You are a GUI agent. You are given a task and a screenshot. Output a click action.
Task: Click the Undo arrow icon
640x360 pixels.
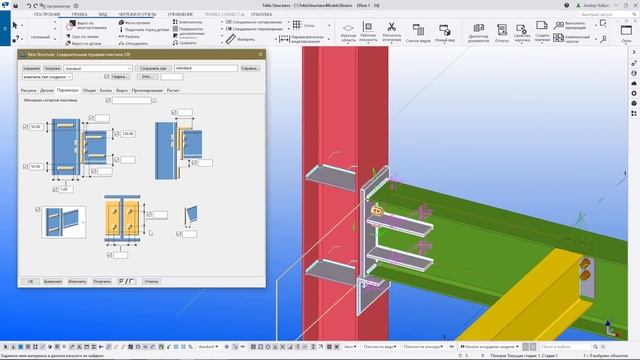[29, 6]
